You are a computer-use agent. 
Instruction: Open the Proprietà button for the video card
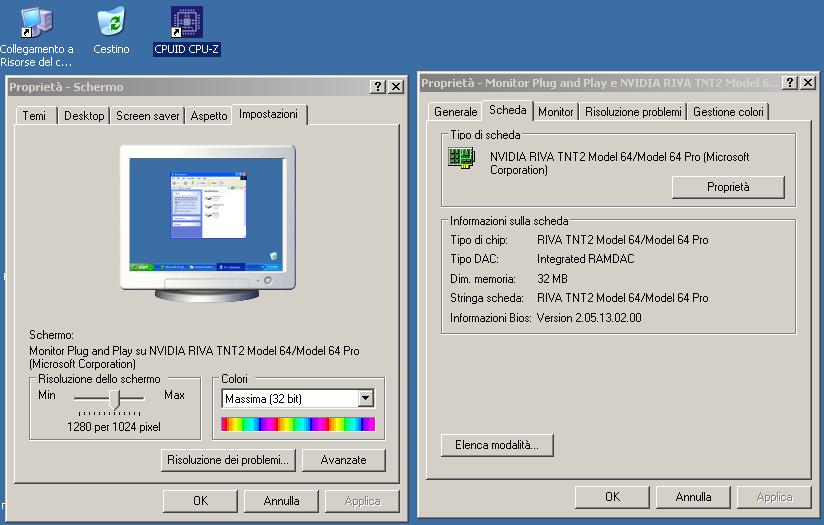coord(728,187)
